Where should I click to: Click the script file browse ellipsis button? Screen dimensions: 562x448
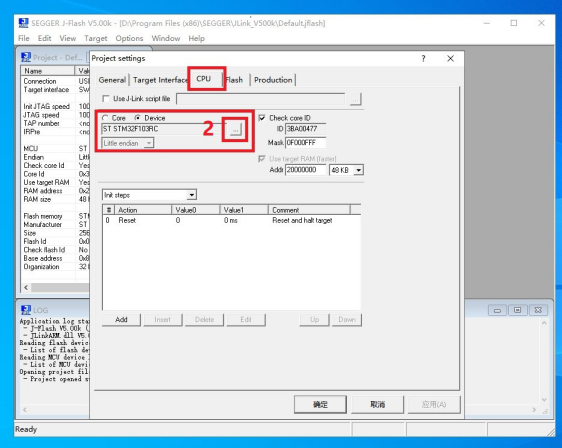(x=355, y=99)
